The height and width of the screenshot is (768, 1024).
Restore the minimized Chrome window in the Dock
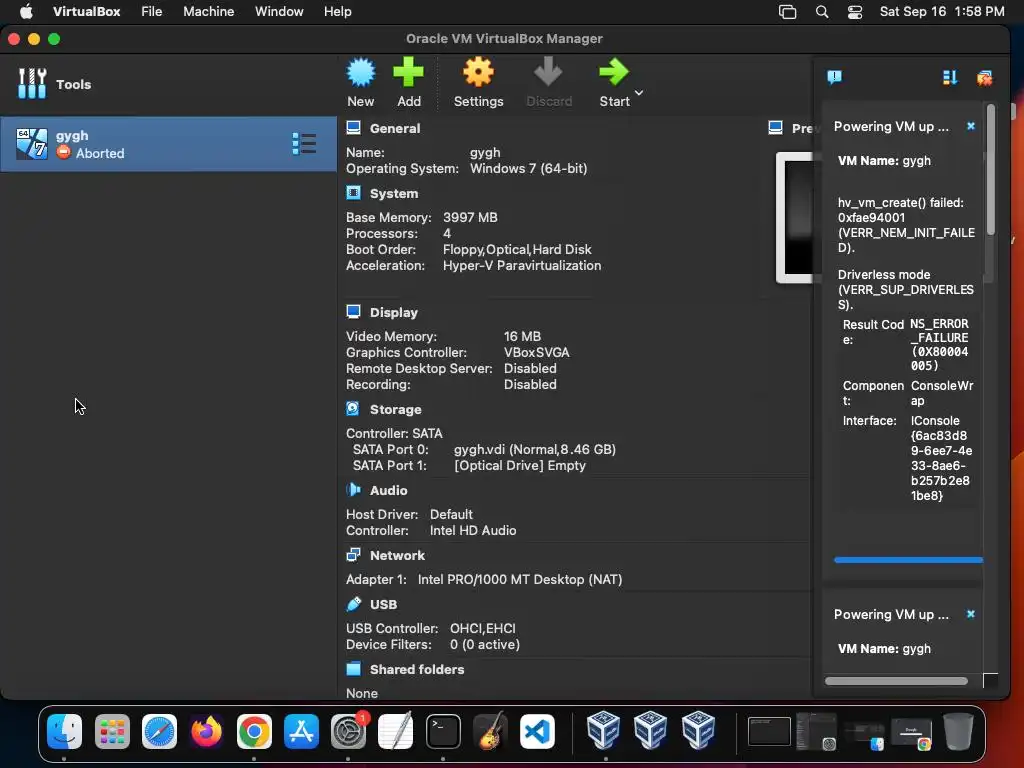click(912, 733)
